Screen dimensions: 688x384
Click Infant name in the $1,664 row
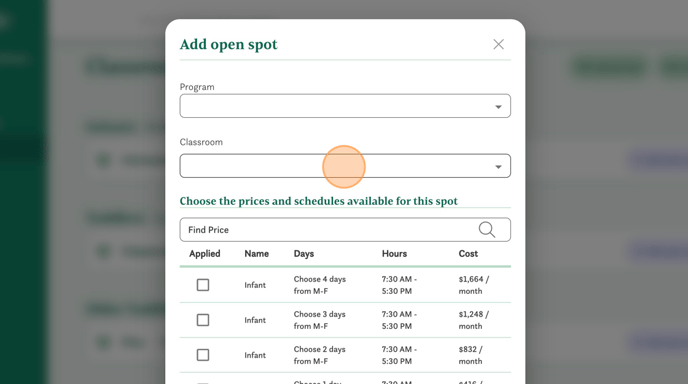pyautogui.click(x=255, y=285)
